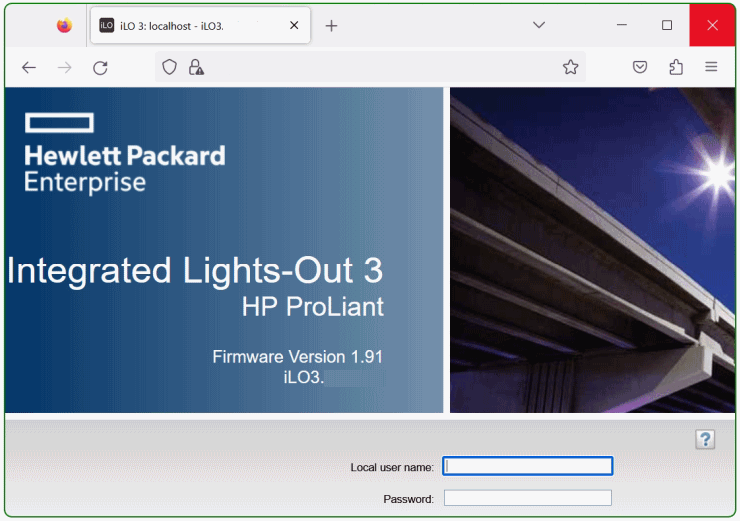Image resolution: width=740 pixels, height=521 pixels.
Task: Click the Firefox logo icon
Action: (x=65, y=25)
